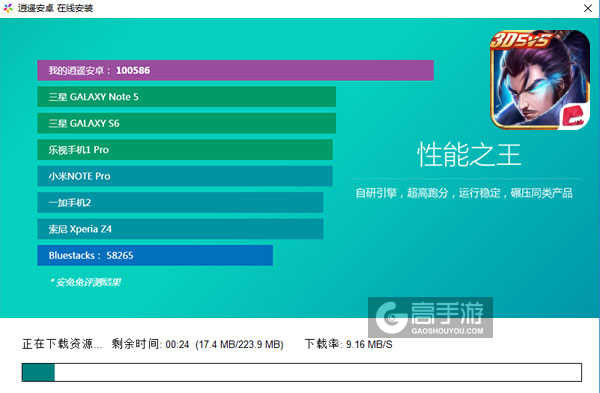Select the Bluestacks 58265 bar
This screenshot has height=393, width=600.
coord(155,255)
